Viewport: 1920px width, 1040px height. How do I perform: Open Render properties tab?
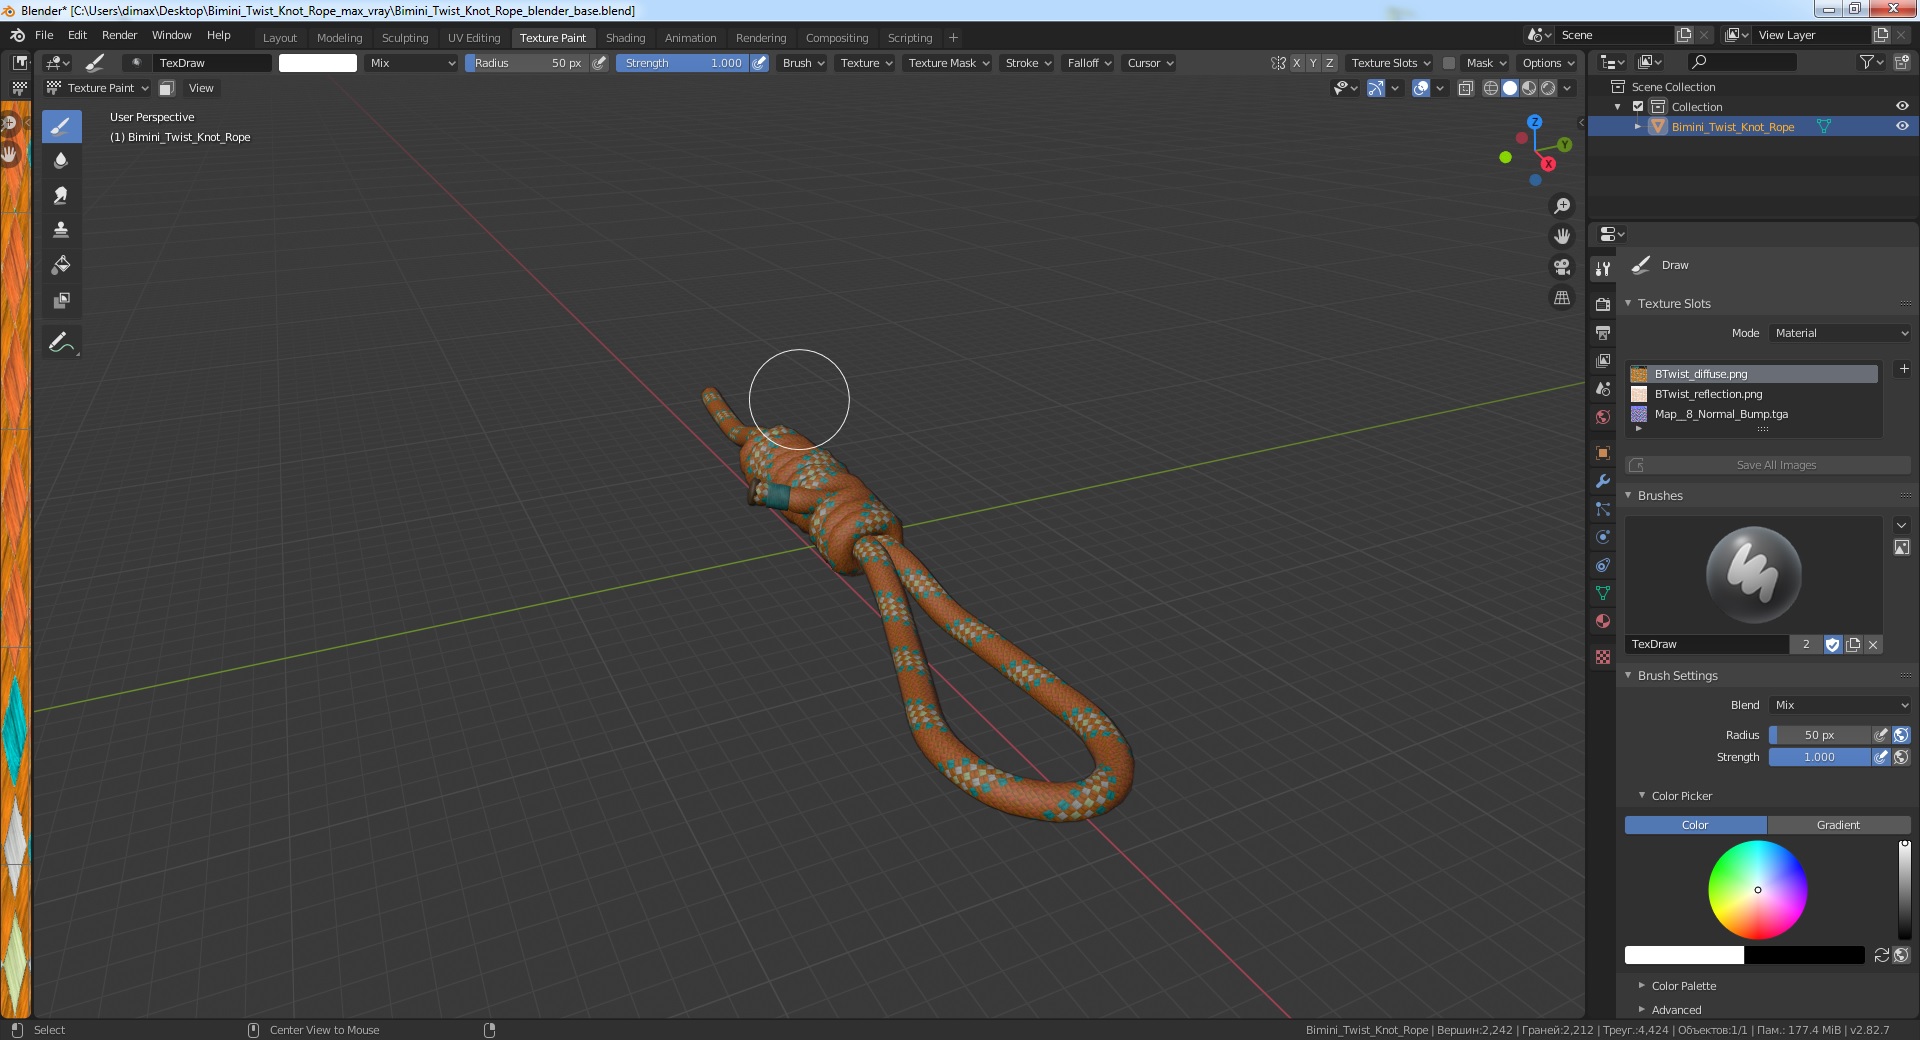1603,304
